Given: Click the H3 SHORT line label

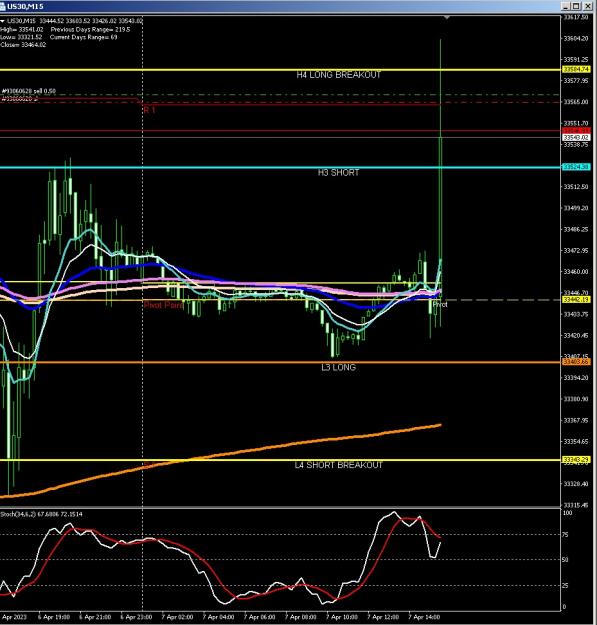Looking at the screenshot, I should [338, 173].
